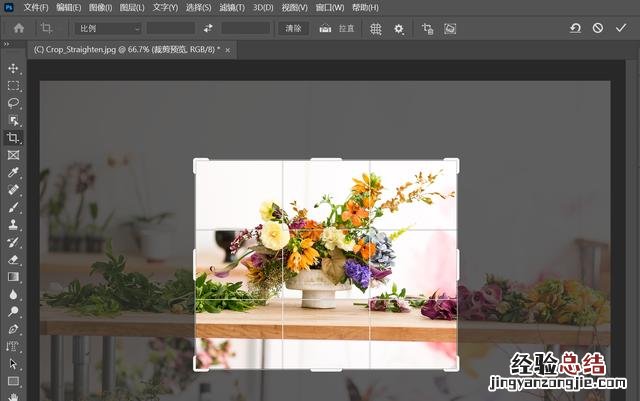Select the Move tool
640x401 pixels.
pos(13,68)
